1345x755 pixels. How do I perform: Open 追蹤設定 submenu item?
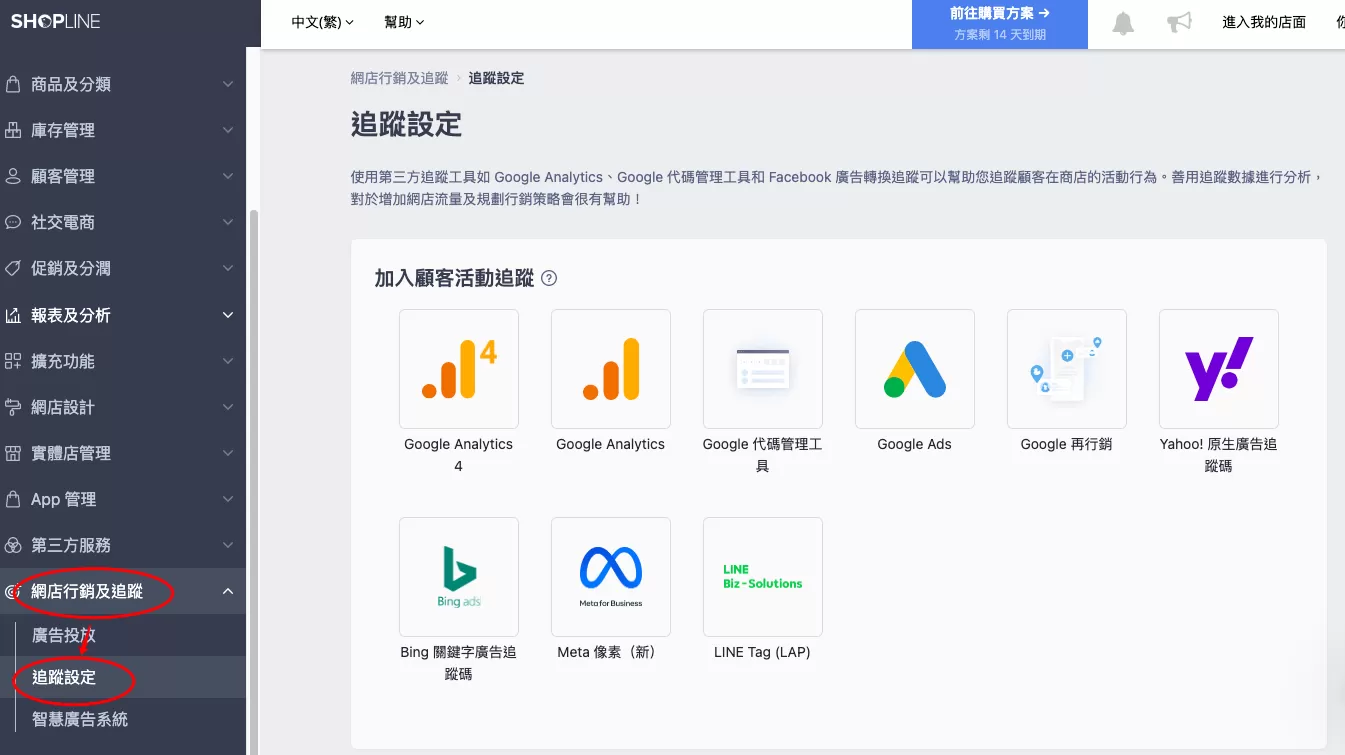[x=64, y=677]
